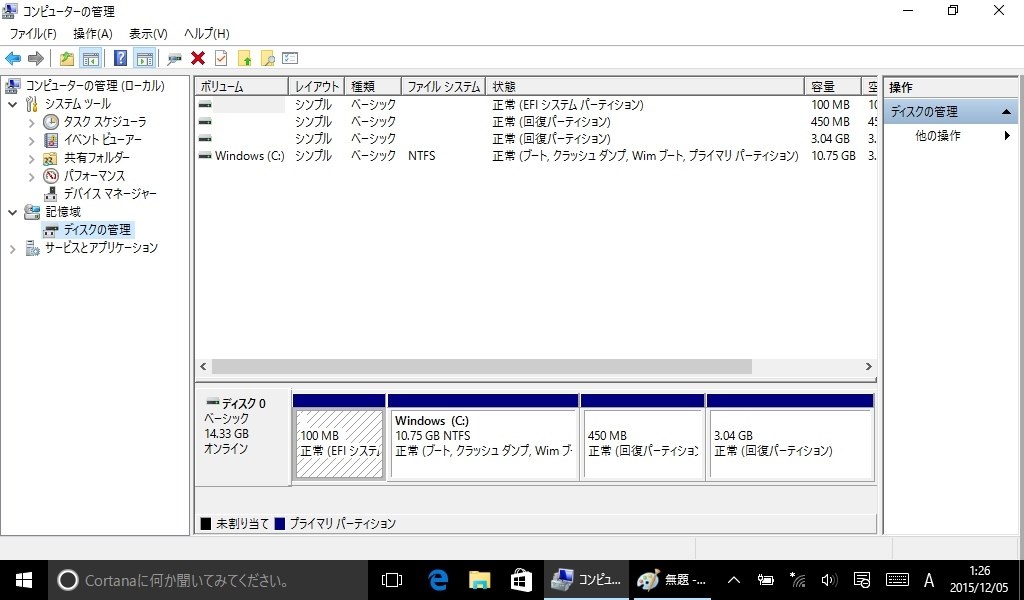
Task: Click the document with checkmark properties icon
Action: (x=221, y=59)
